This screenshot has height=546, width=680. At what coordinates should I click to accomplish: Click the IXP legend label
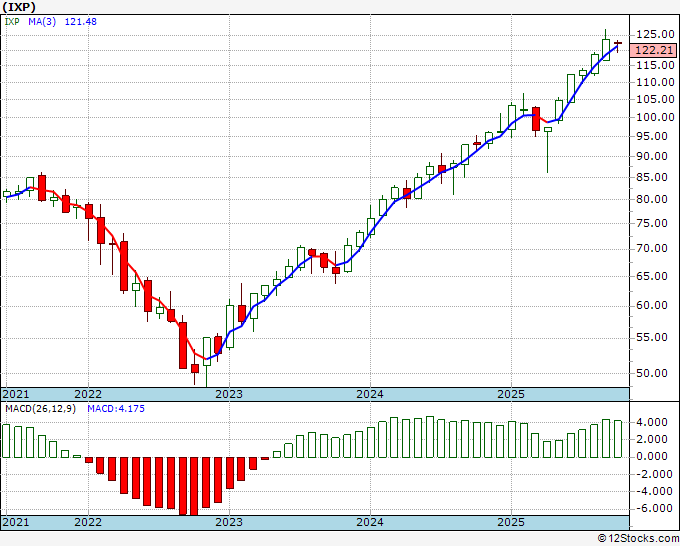[x=12, y=22]
